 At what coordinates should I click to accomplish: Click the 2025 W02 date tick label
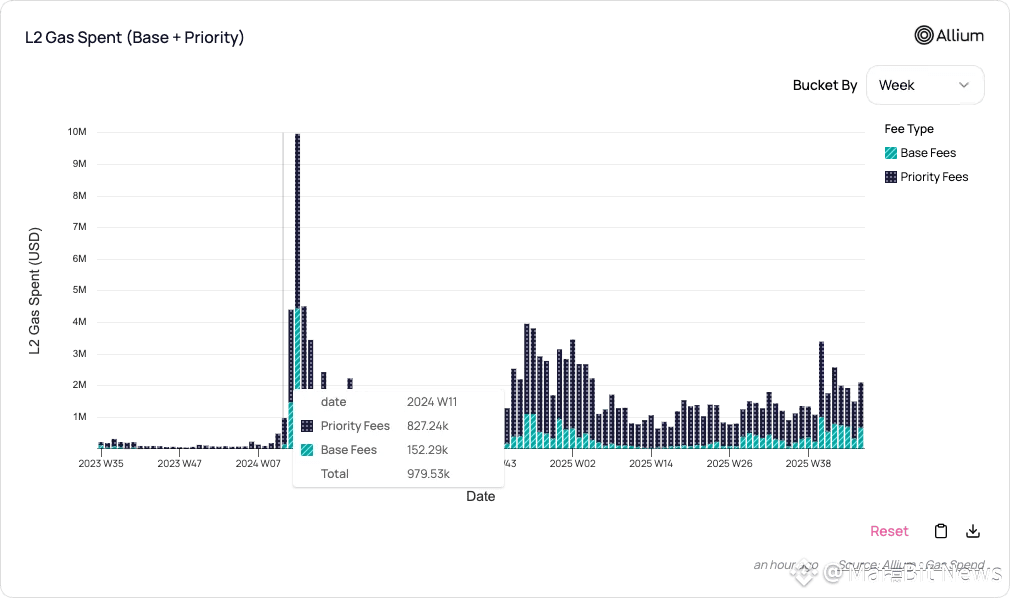tap(572, 463)
